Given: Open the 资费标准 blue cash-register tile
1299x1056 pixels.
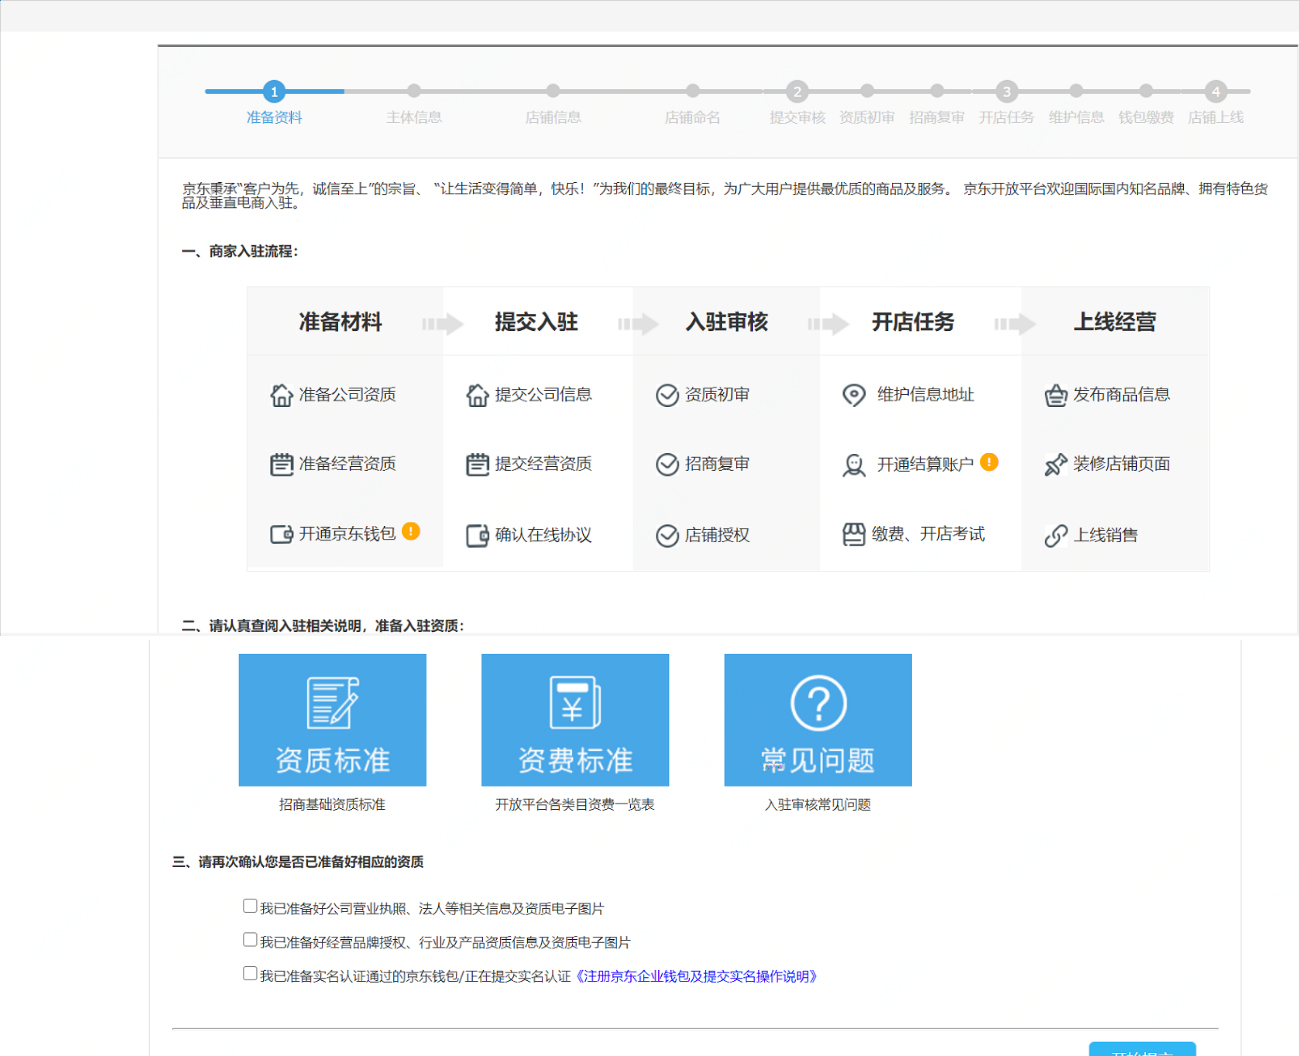Looking at the screenshot, I should pyautogui.click(x=575, y=720).
